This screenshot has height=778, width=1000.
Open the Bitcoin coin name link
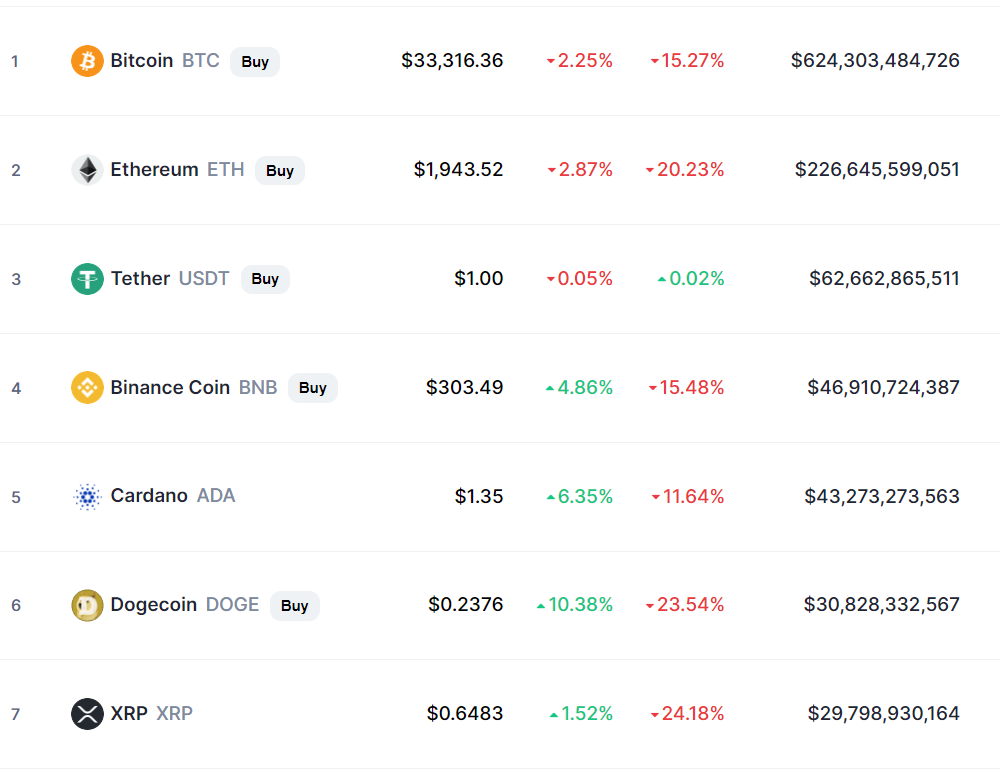click(x=142, y=61)
